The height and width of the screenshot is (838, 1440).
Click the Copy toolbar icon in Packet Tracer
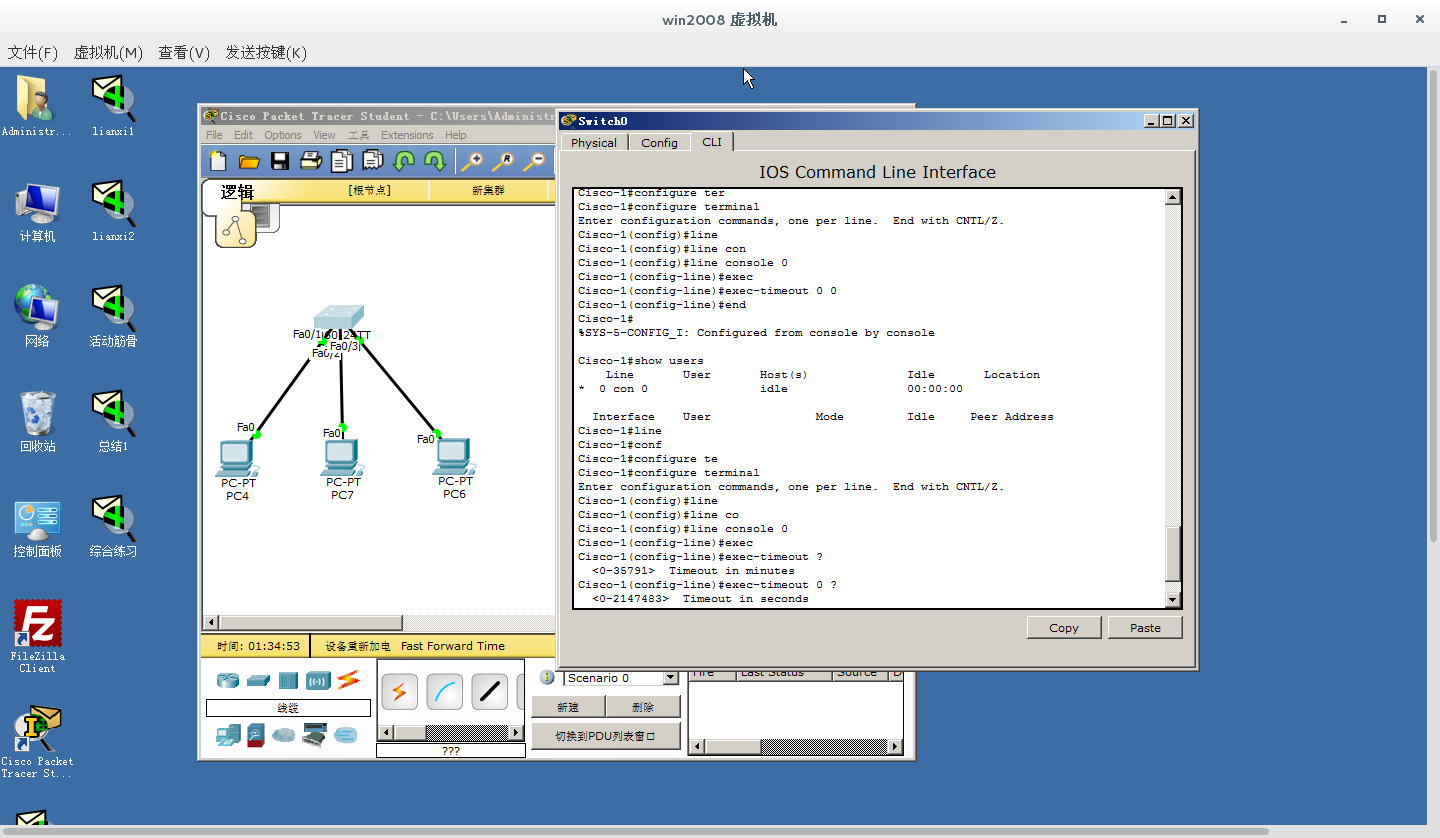(342, 161)
